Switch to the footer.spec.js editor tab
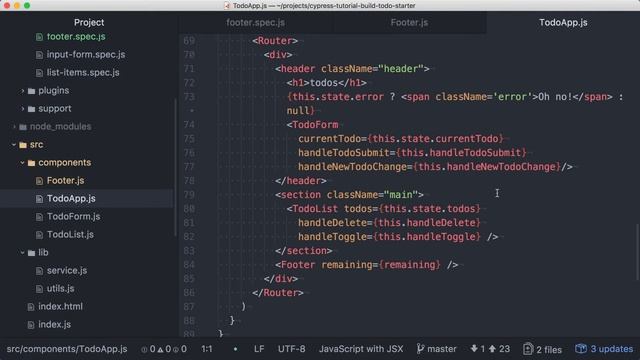 (256, 22)
